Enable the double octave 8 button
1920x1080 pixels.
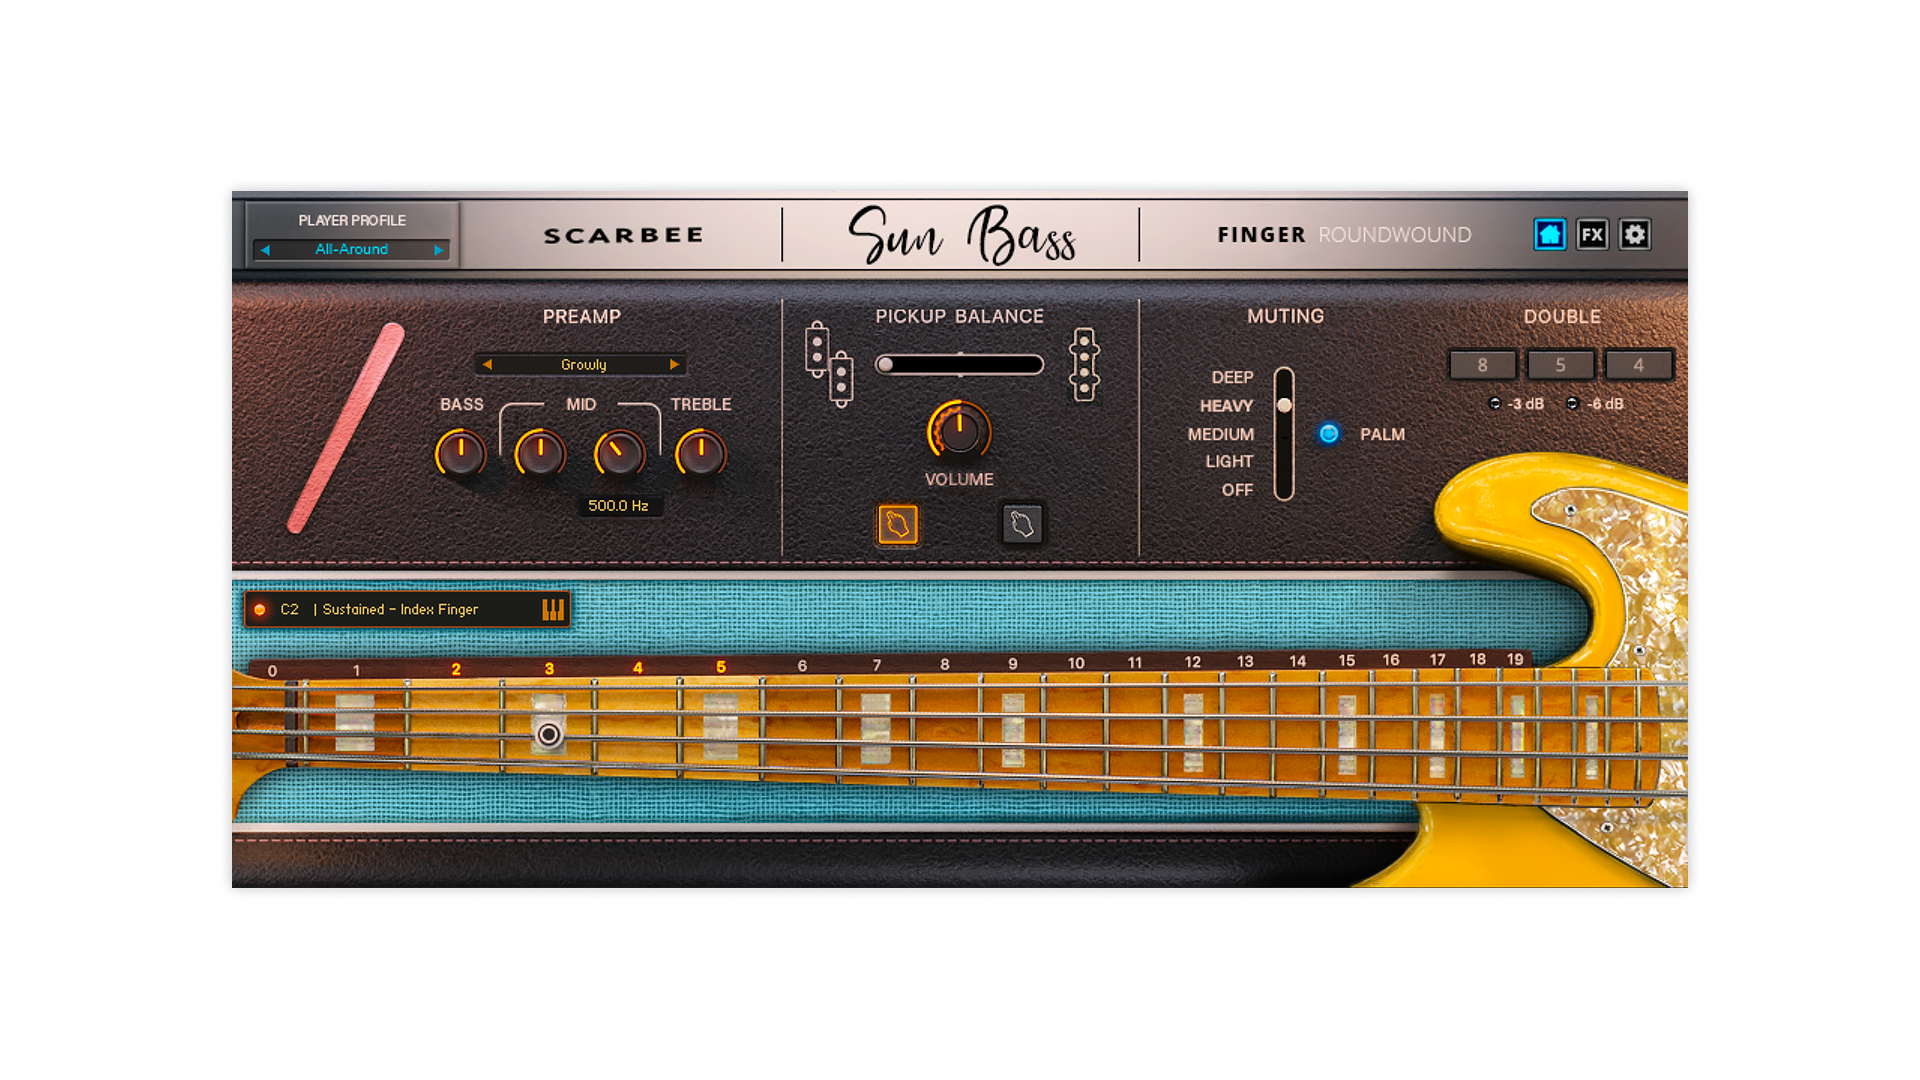[1482, 365]
